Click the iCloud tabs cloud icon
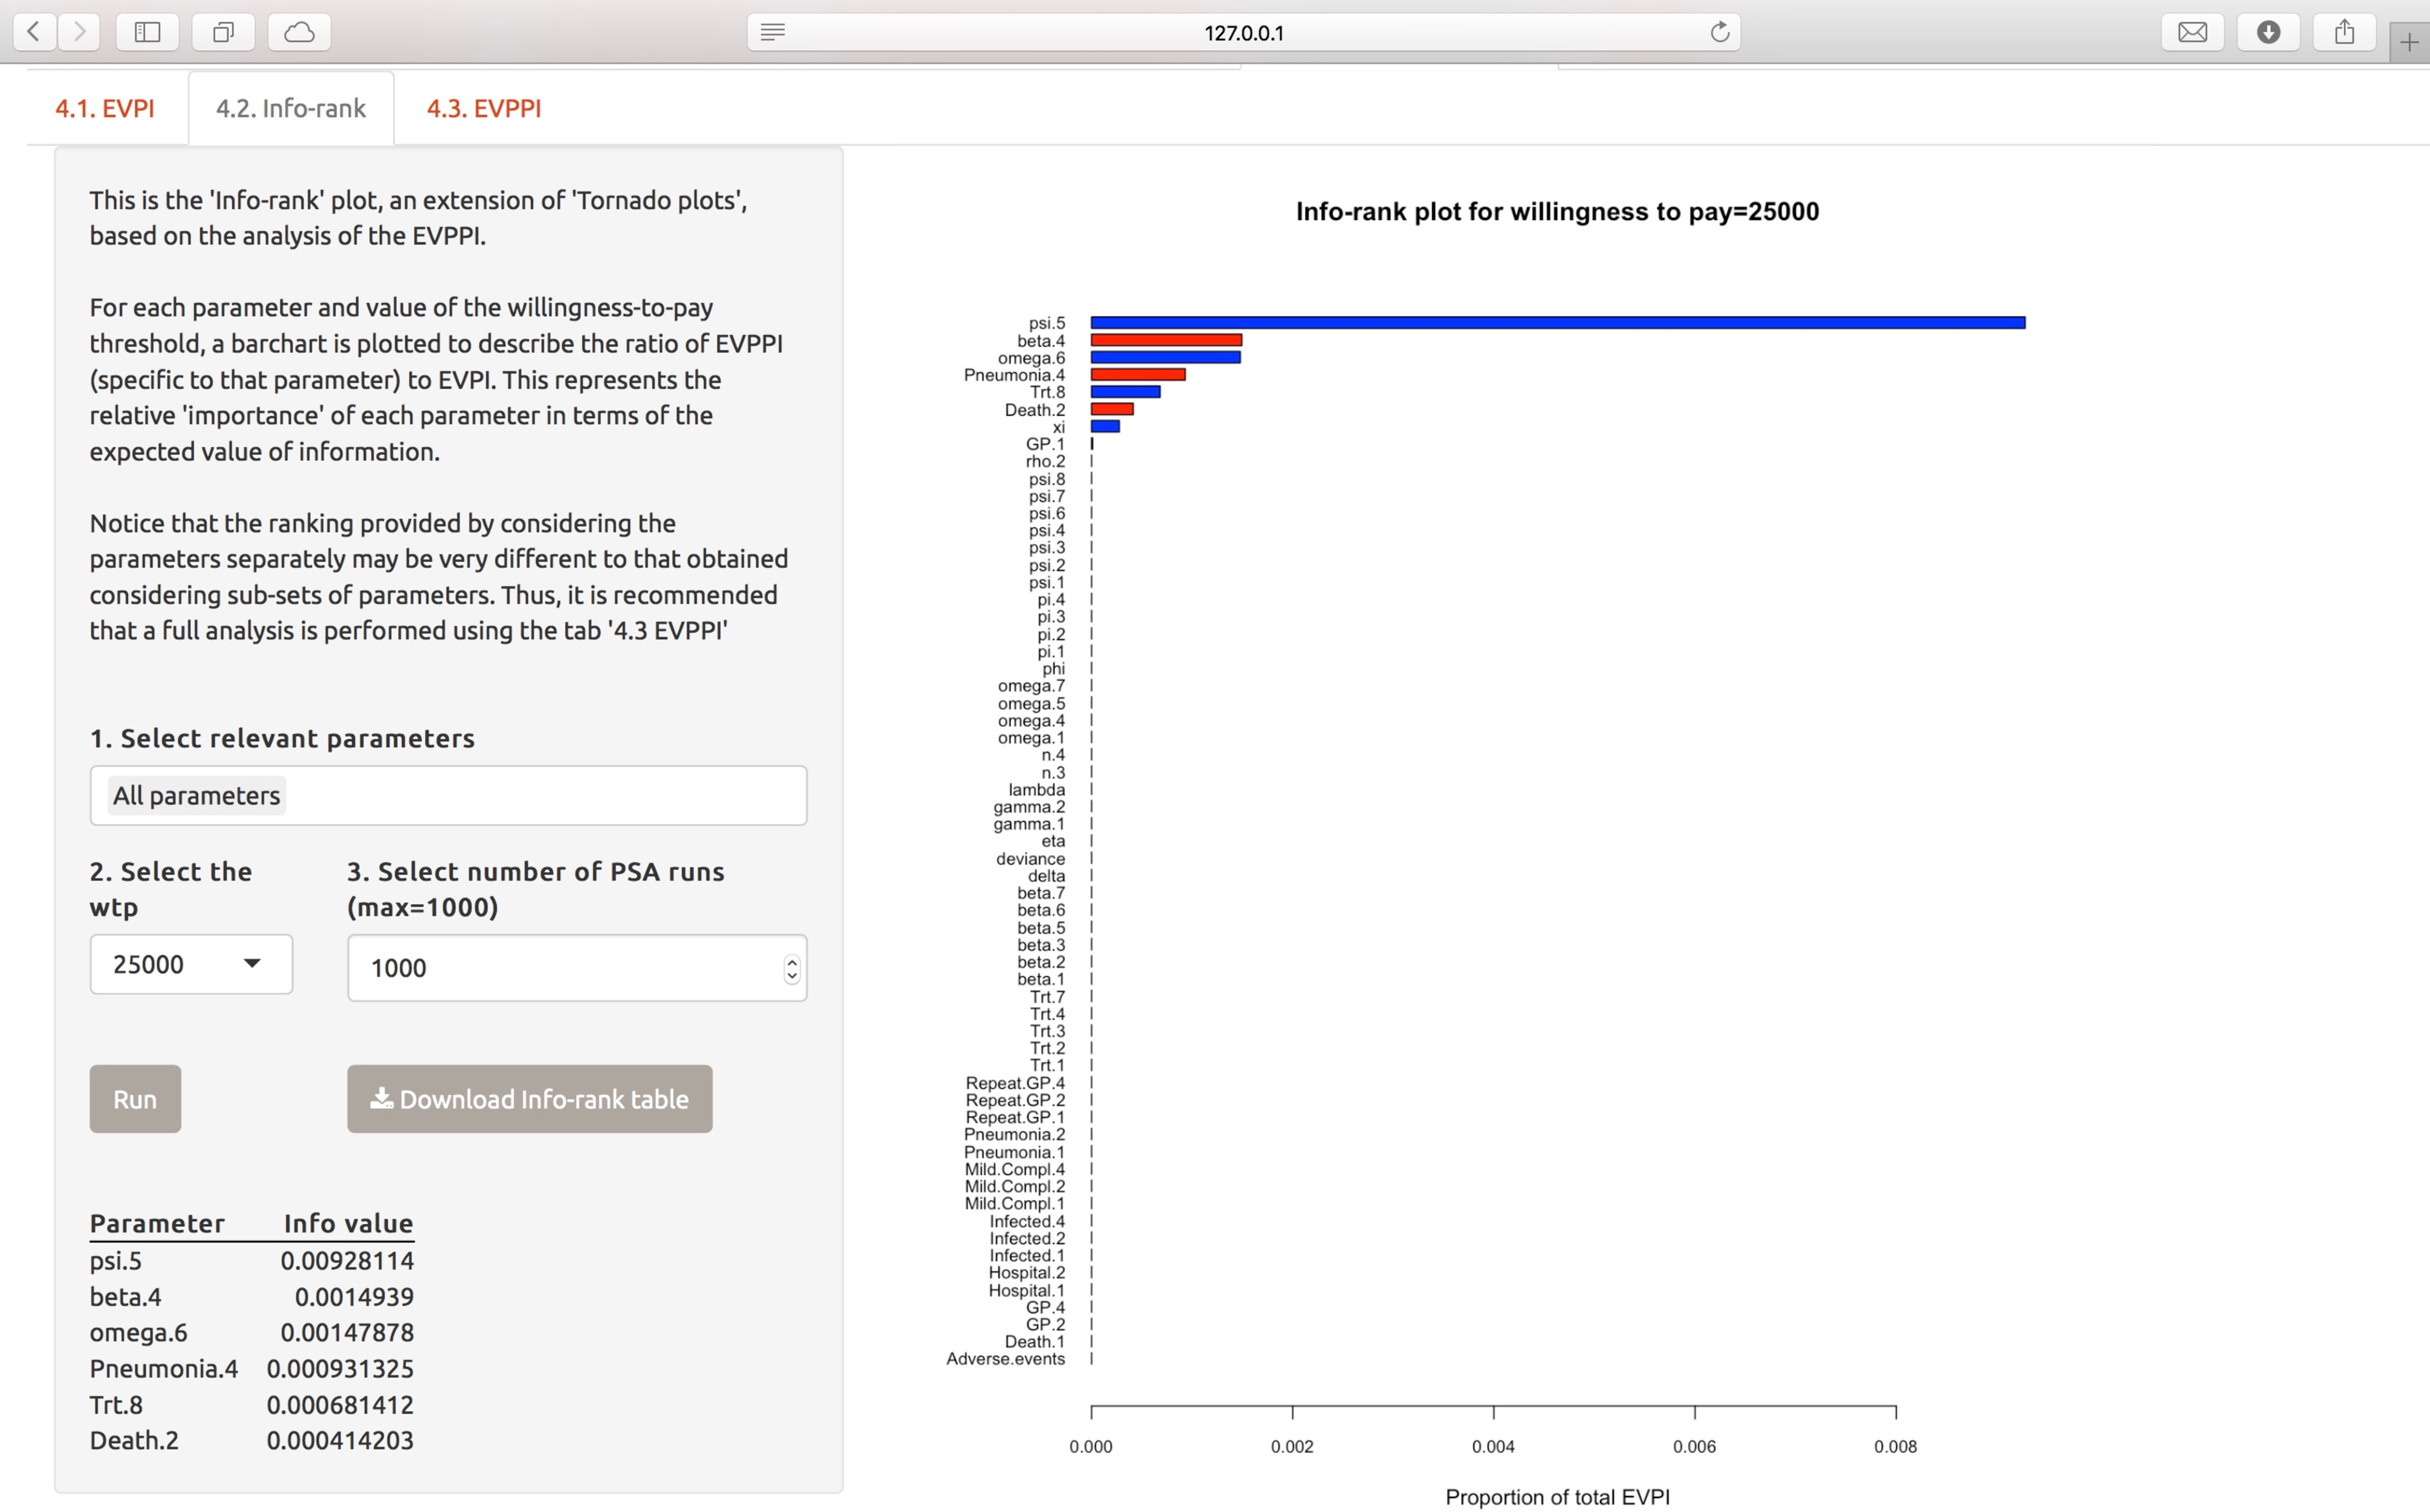This screenshot has height=1512, width=2430. coord(299,32)
